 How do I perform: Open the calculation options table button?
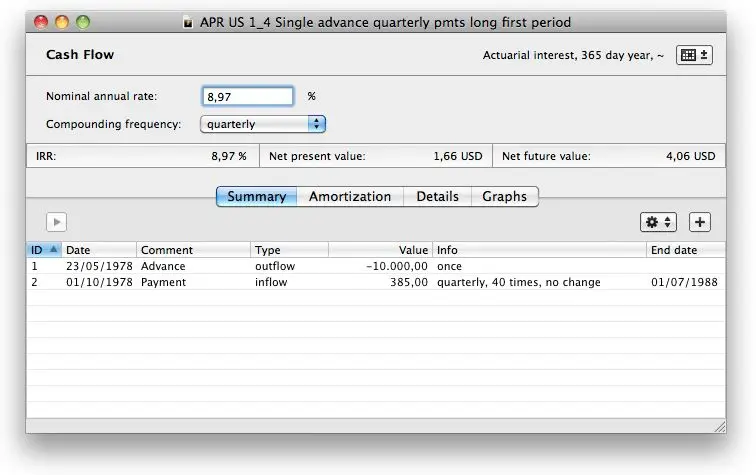pyautogui.click(x=694, y=55)
